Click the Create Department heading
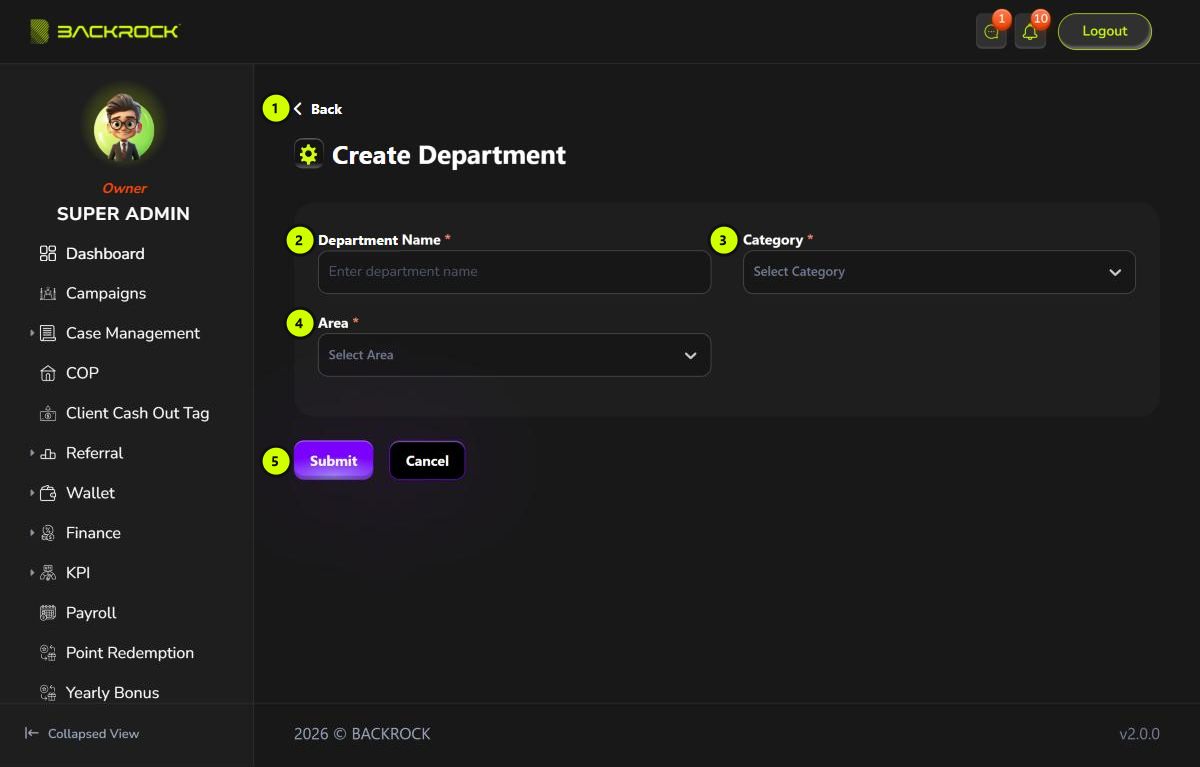The width and height of the screenshot is (1200, 767). click(x=449, y=155)
